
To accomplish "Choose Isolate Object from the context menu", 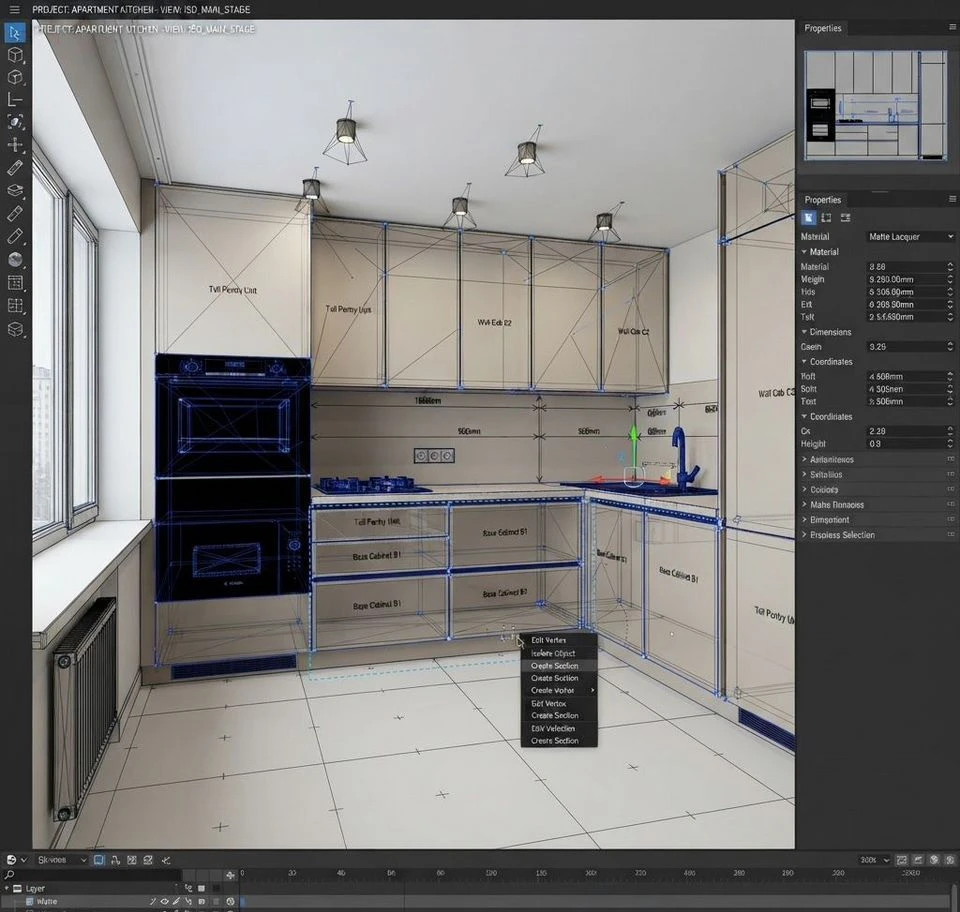I will tap(558, 653).
